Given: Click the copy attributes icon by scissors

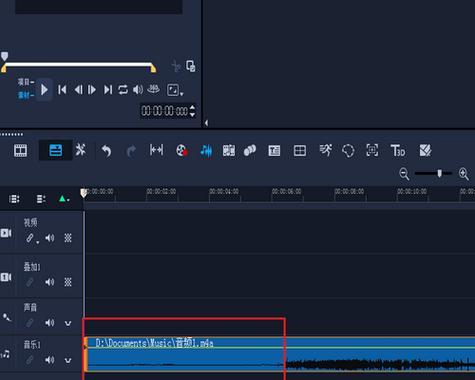Looking at the screenshot, I should click(x=191, y=66).
